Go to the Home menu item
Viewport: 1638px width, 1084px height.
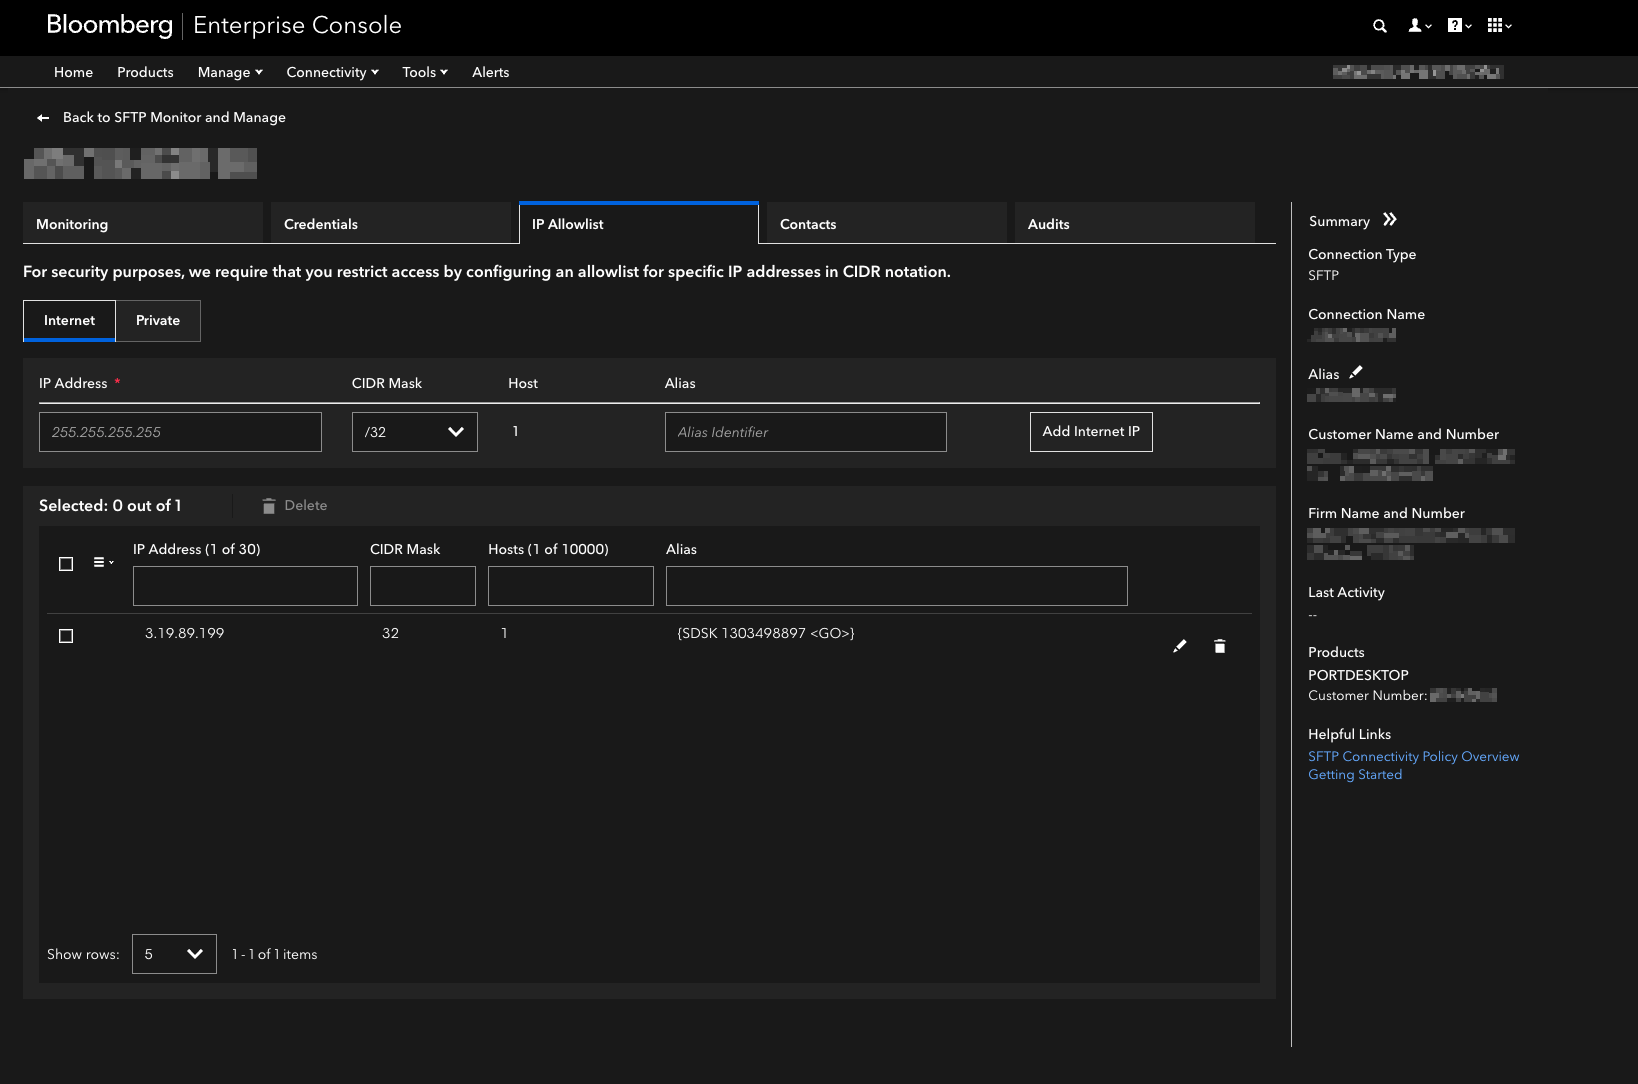(73, 72)
